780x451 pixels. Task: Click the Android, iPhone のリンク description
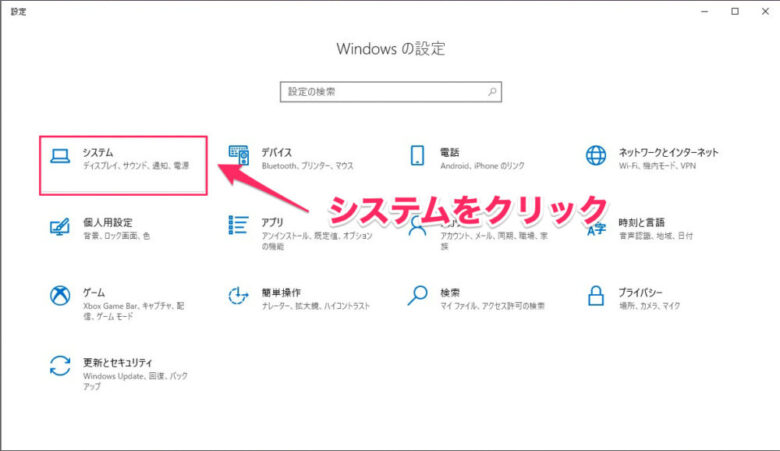[x=482, y=166]
